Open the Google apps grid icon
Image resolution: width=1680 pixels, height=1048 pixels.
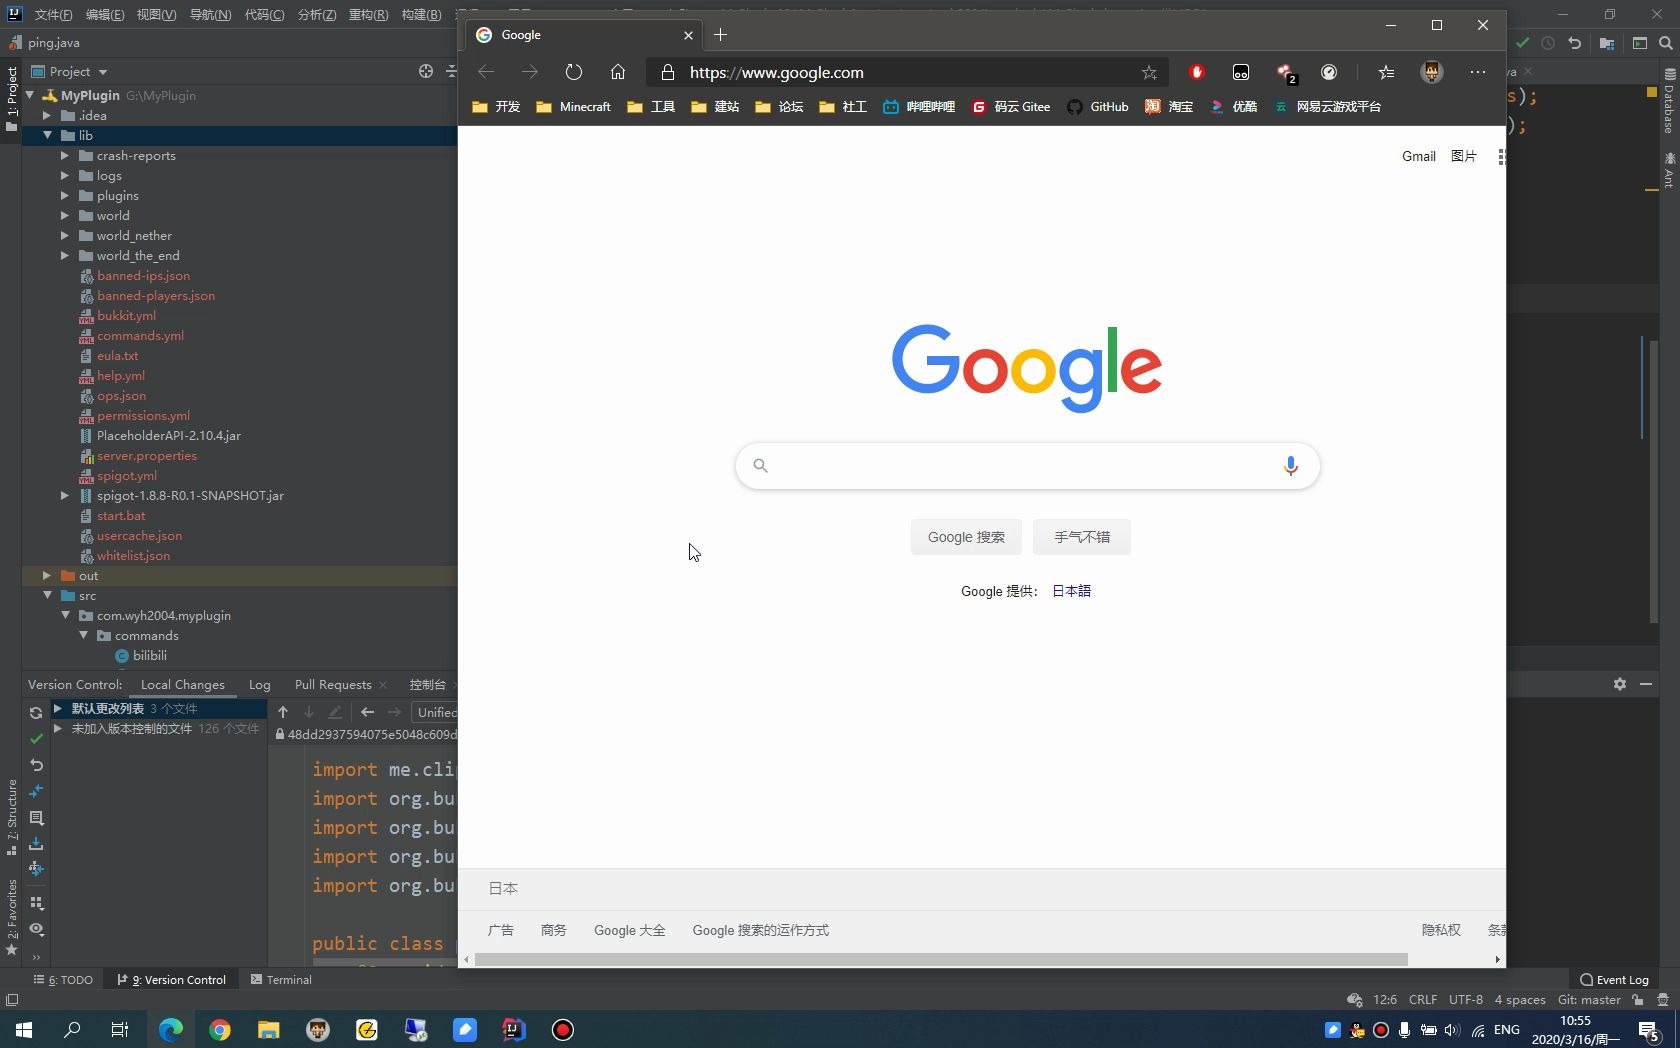coord(1501,157)
